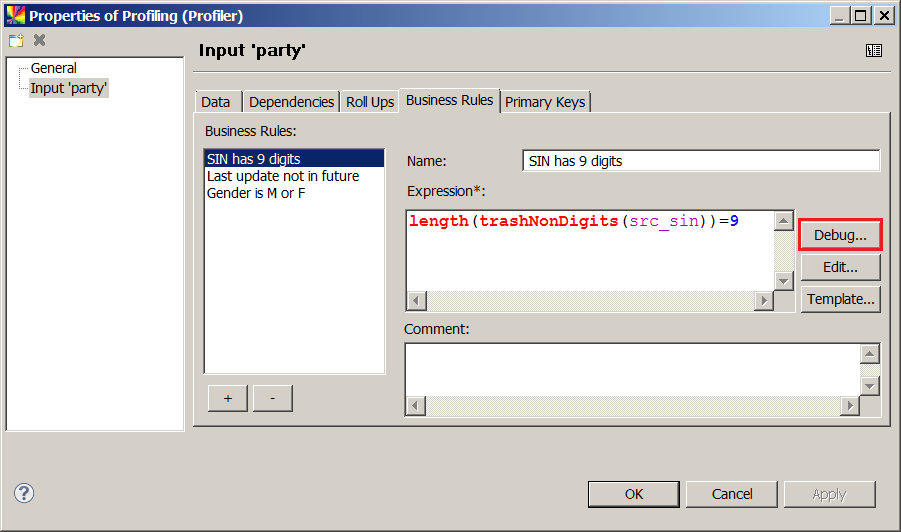
Task: Select Input 'party' tree node
Action: (x=68, y=88)
